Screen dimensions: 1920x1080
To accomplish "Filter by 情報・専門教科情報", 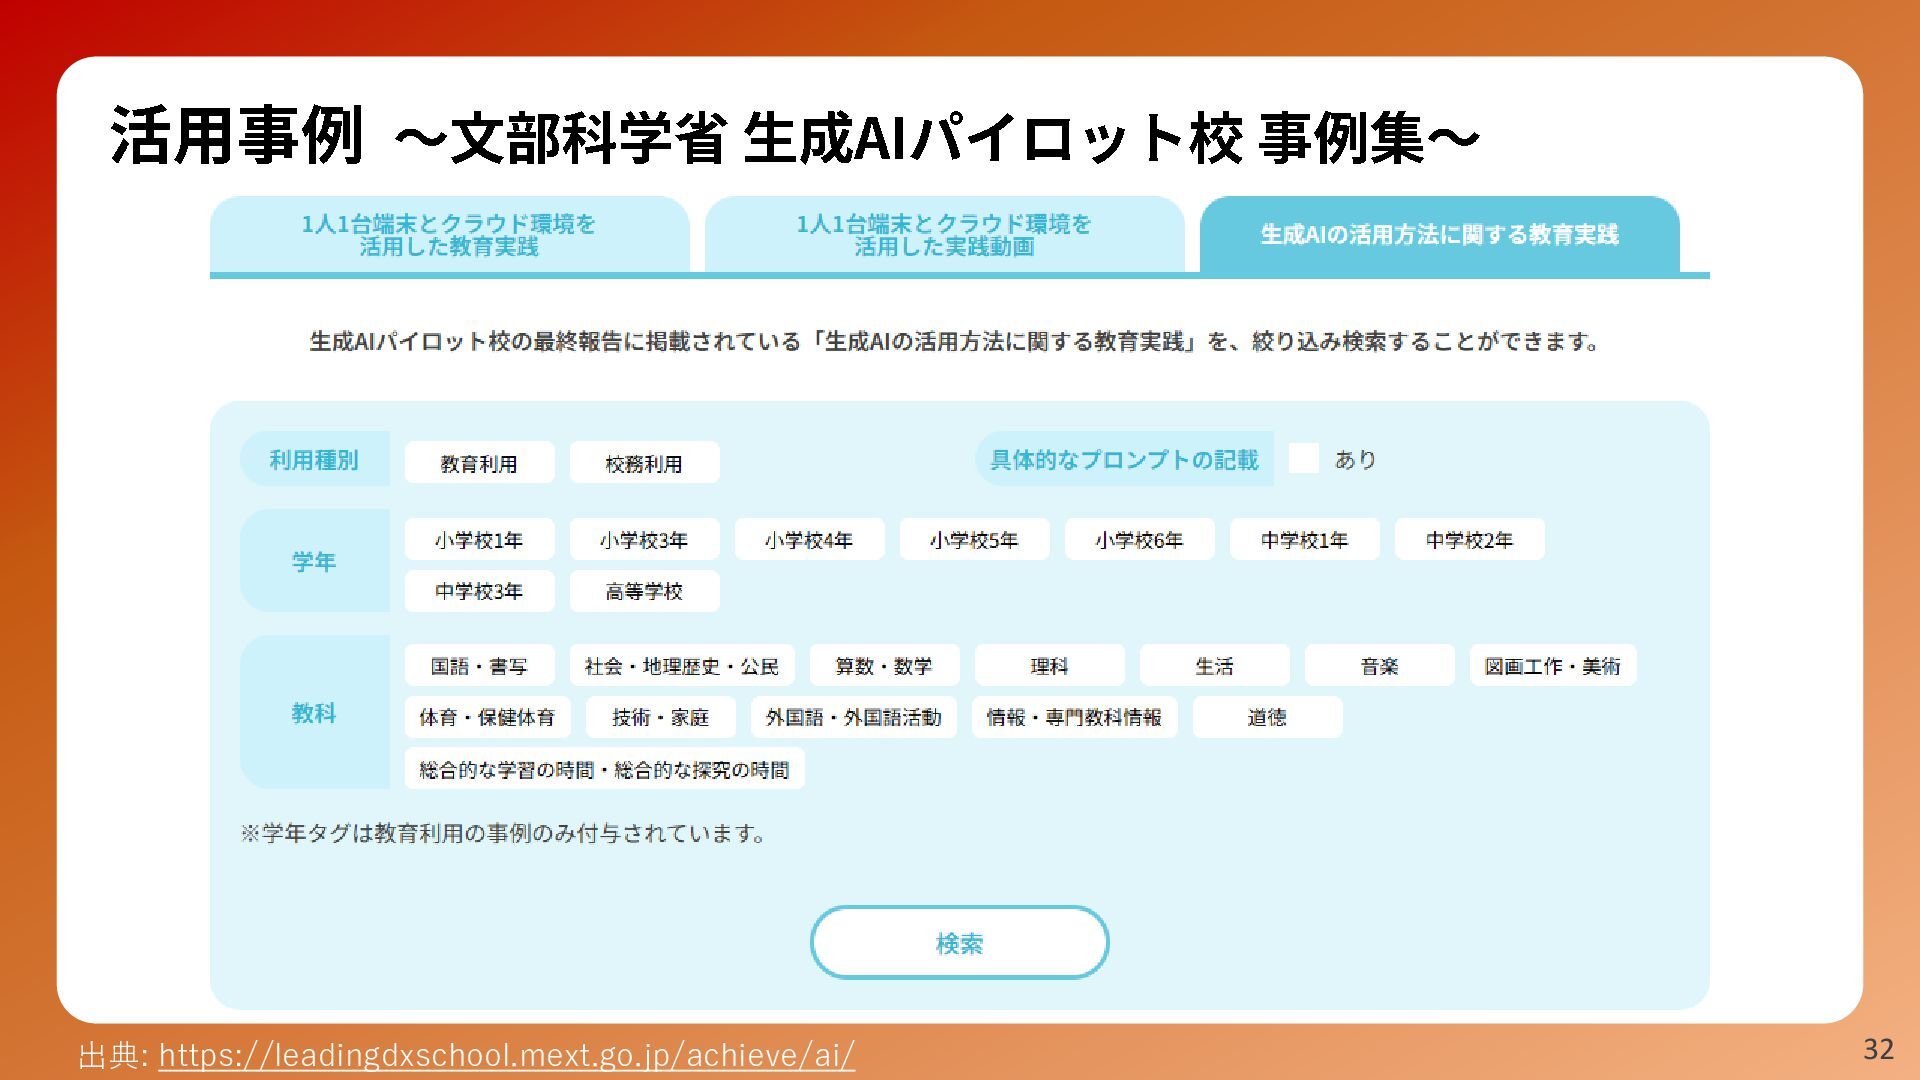I will coord(1074,717).
